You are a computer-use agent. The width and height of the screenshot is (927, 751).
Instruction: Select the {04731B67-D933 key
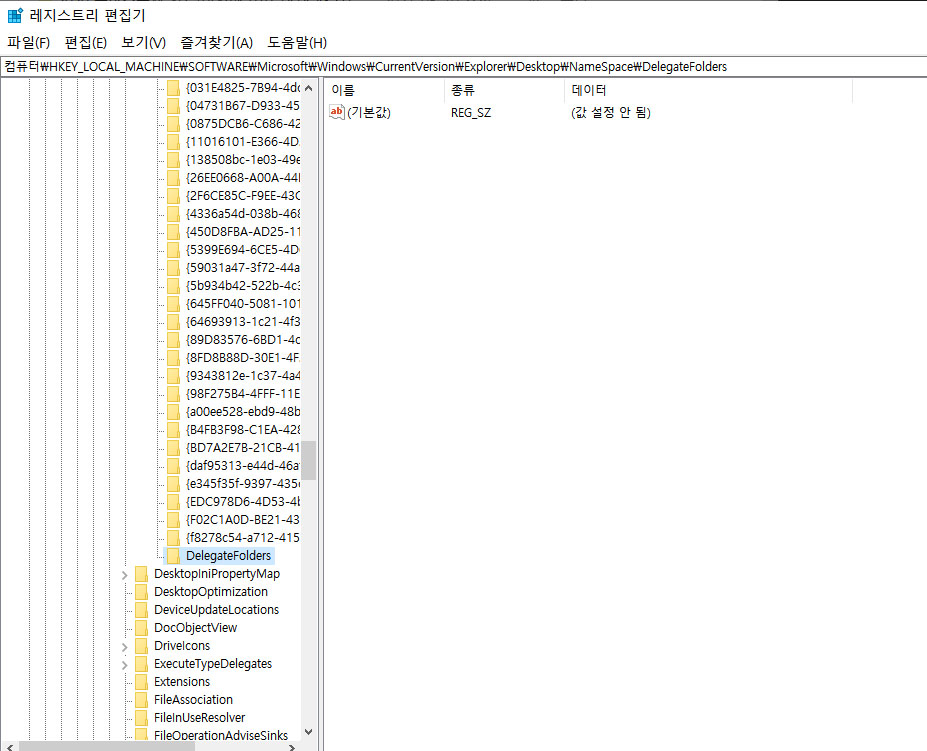[x=243, y=106]
